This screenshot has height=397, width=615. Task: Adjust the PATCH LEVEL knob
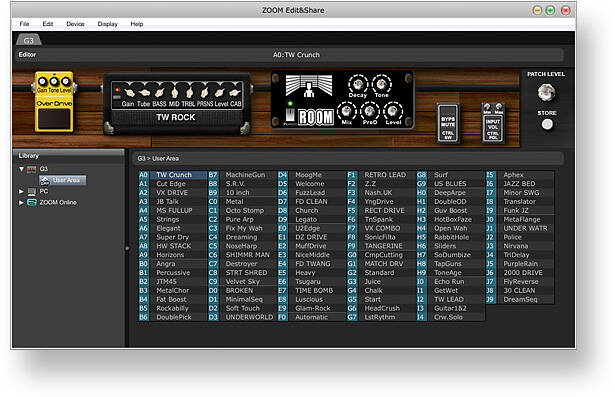click(x=546, y=93)
